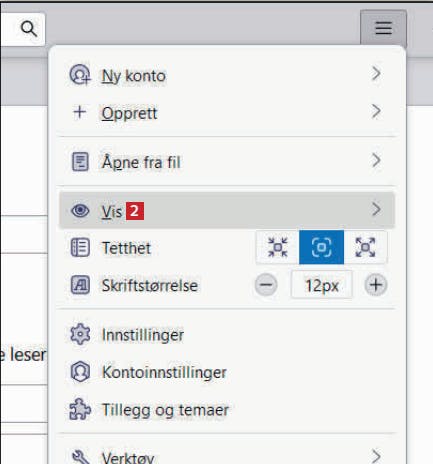Screen dimensions: 433x464
Task: Click the Kontoinnstillinger hexagon avatar icon
Action: coord(80,371)
